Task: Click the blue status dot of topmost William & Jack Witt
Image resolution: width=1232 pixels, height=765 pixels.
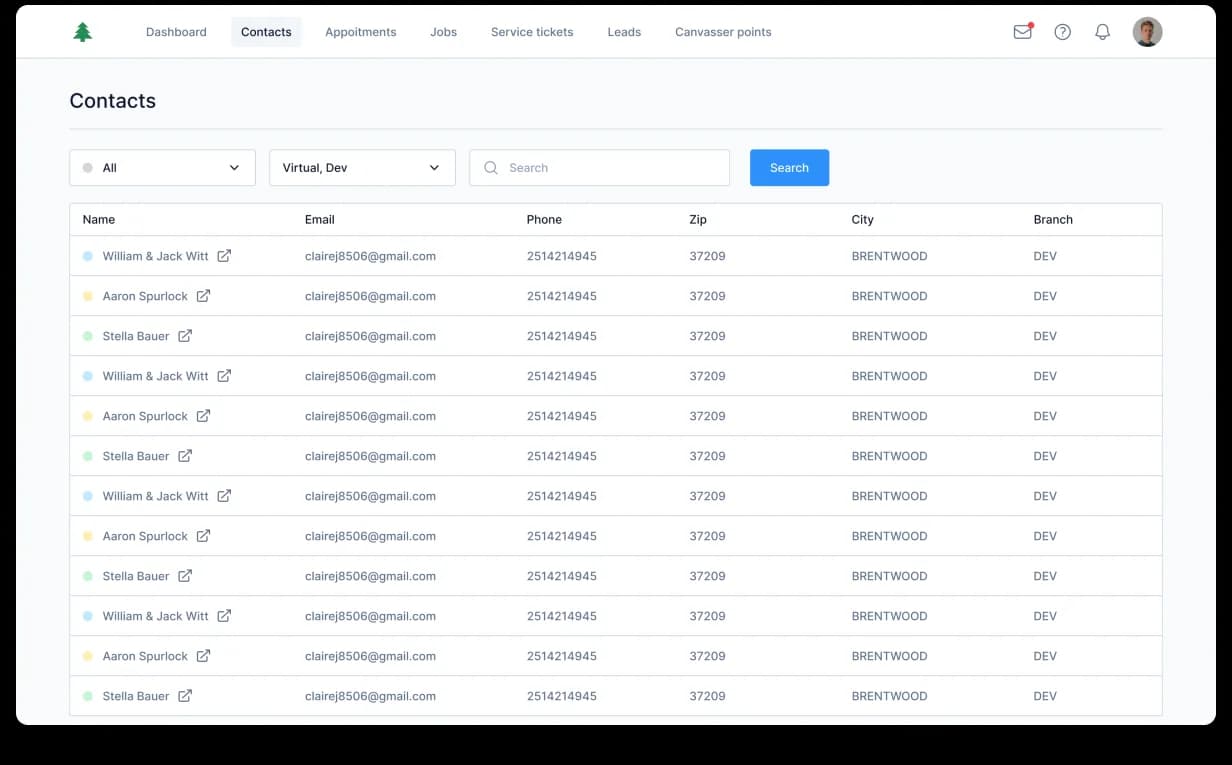Action: 88,256
